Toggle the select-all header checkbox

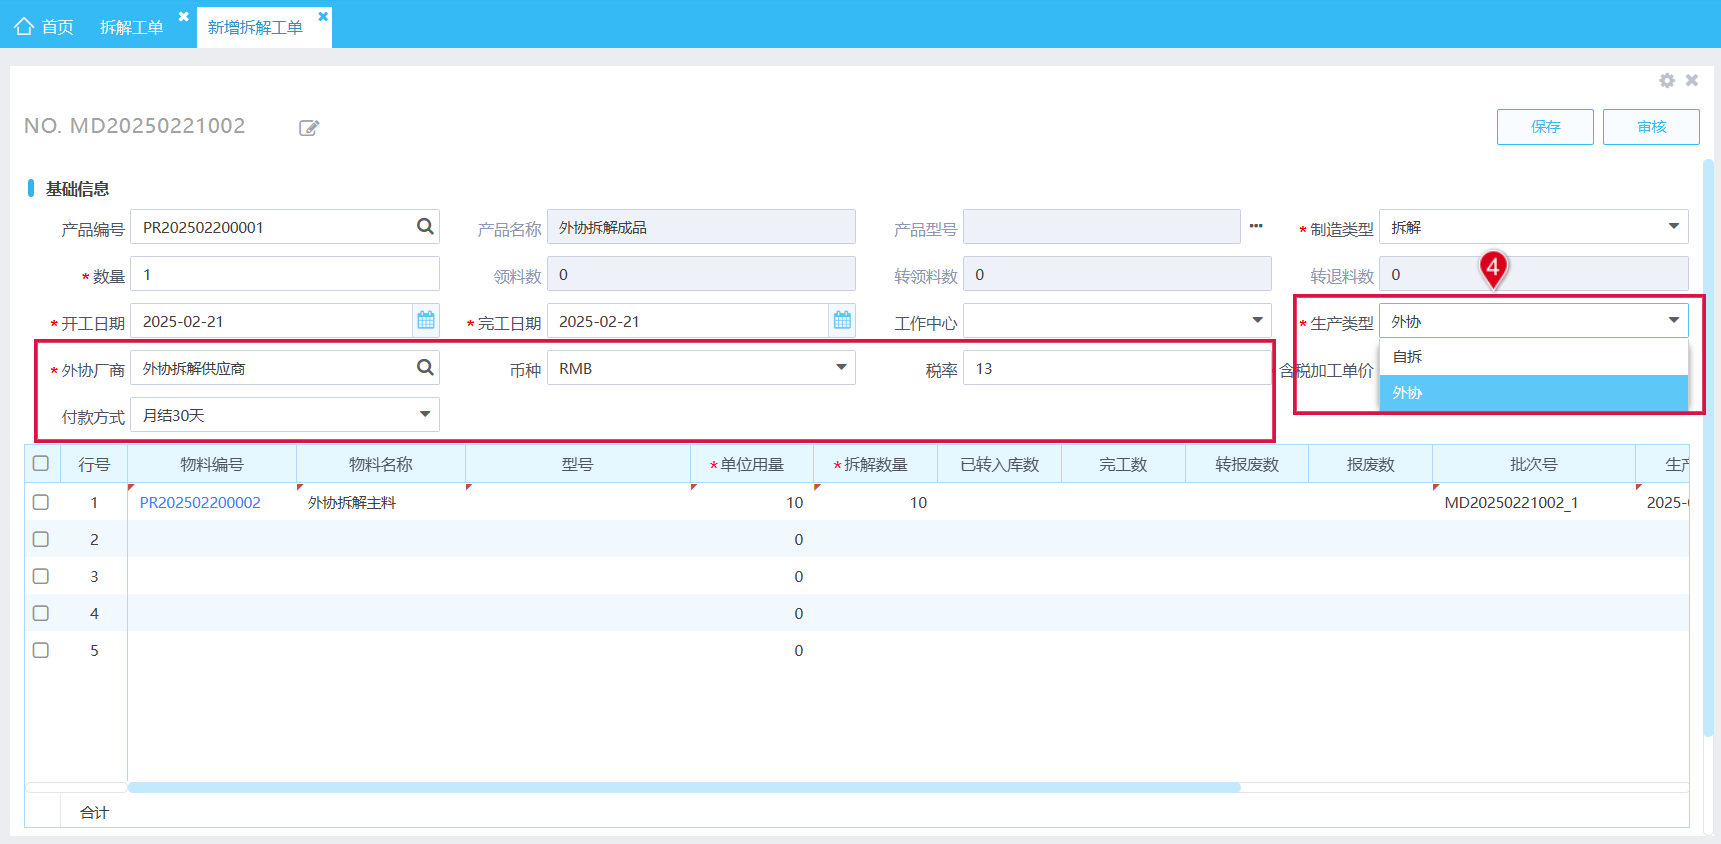(x=41, y=463)
